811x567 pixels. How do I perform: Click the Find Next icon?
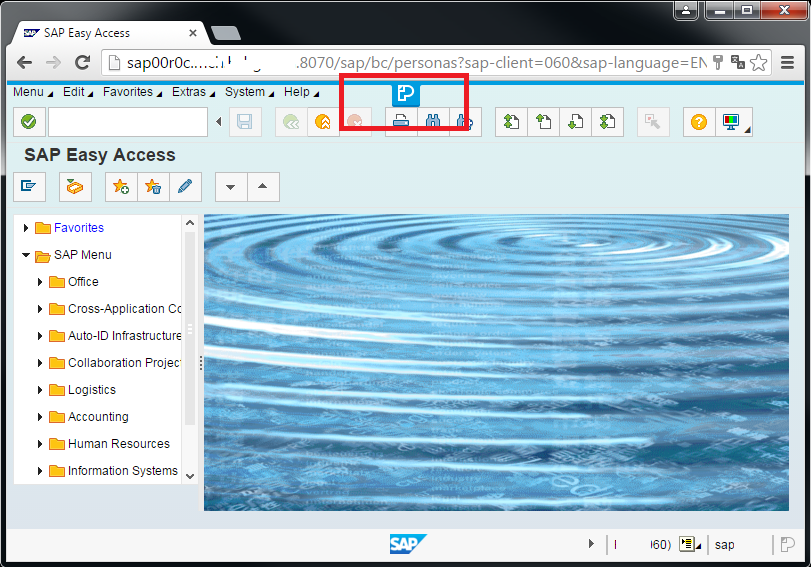[x=465, y=122]
